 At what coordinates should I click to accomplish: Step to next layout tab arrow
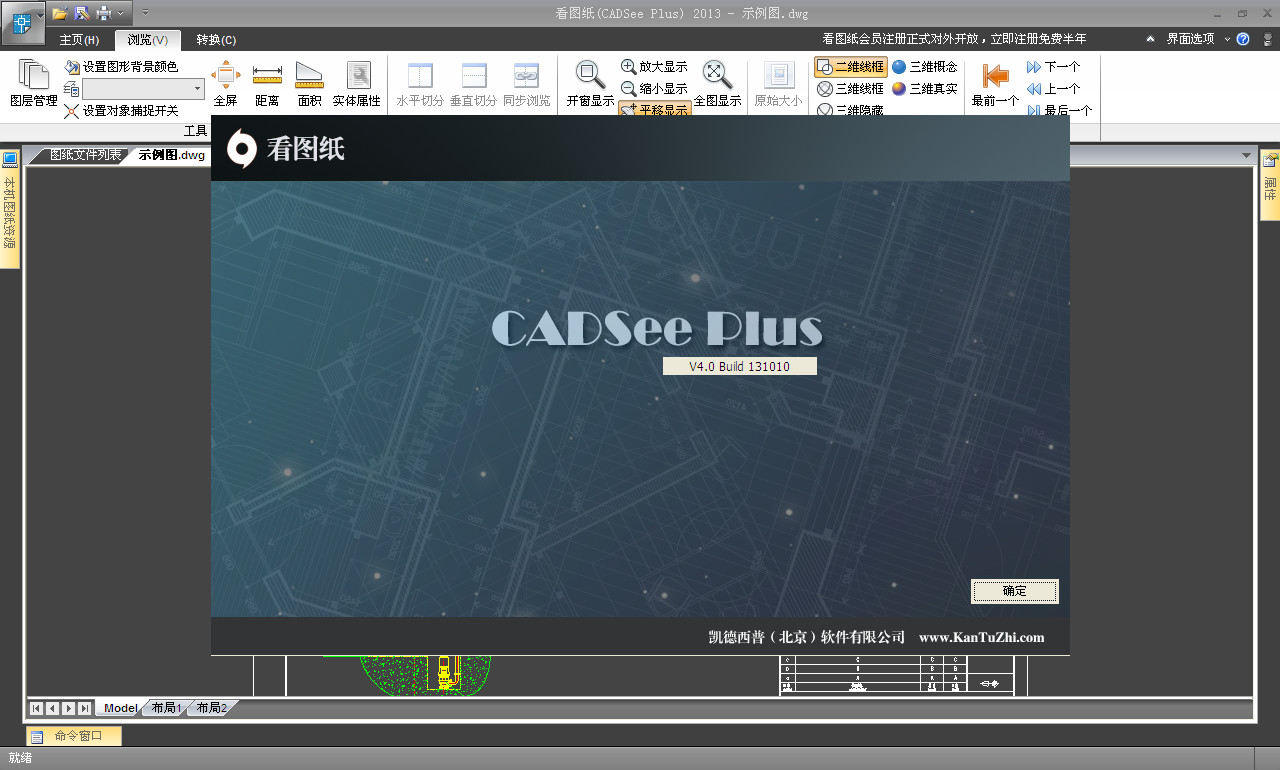[x=68, y=708]
